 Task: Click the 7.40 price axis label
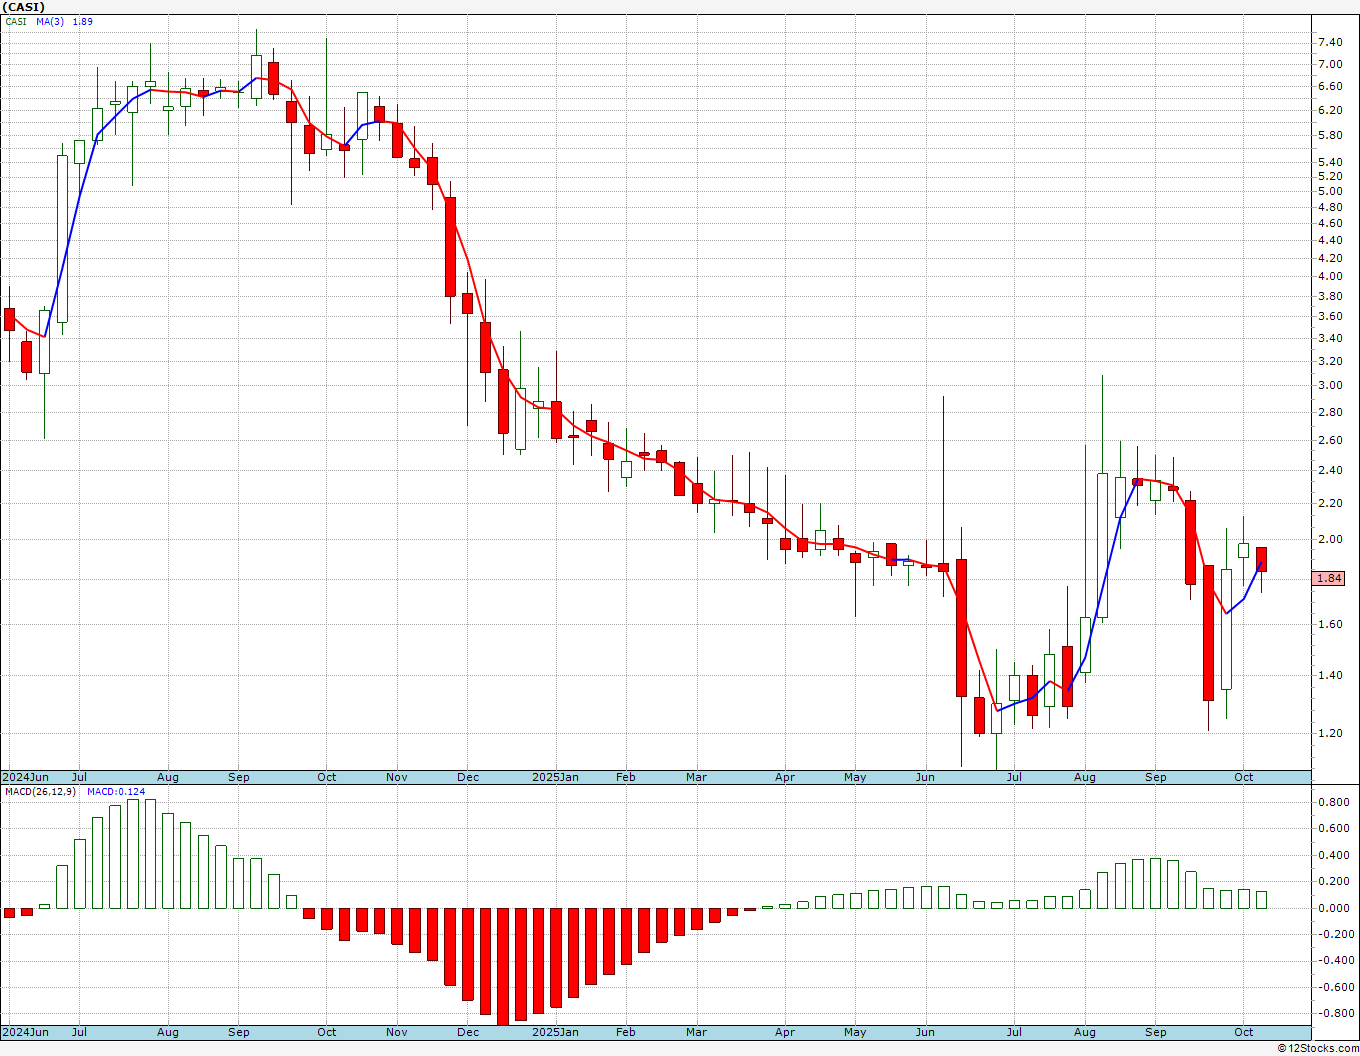coord(1330,42)
